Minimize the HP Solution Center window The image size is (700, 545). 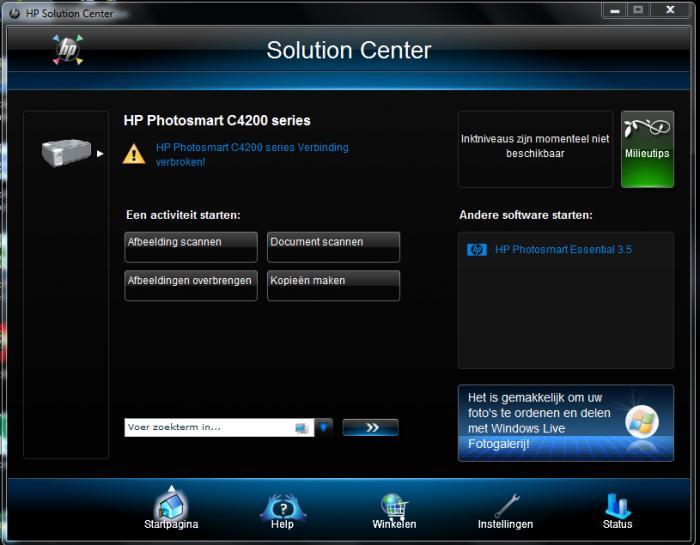615,10
